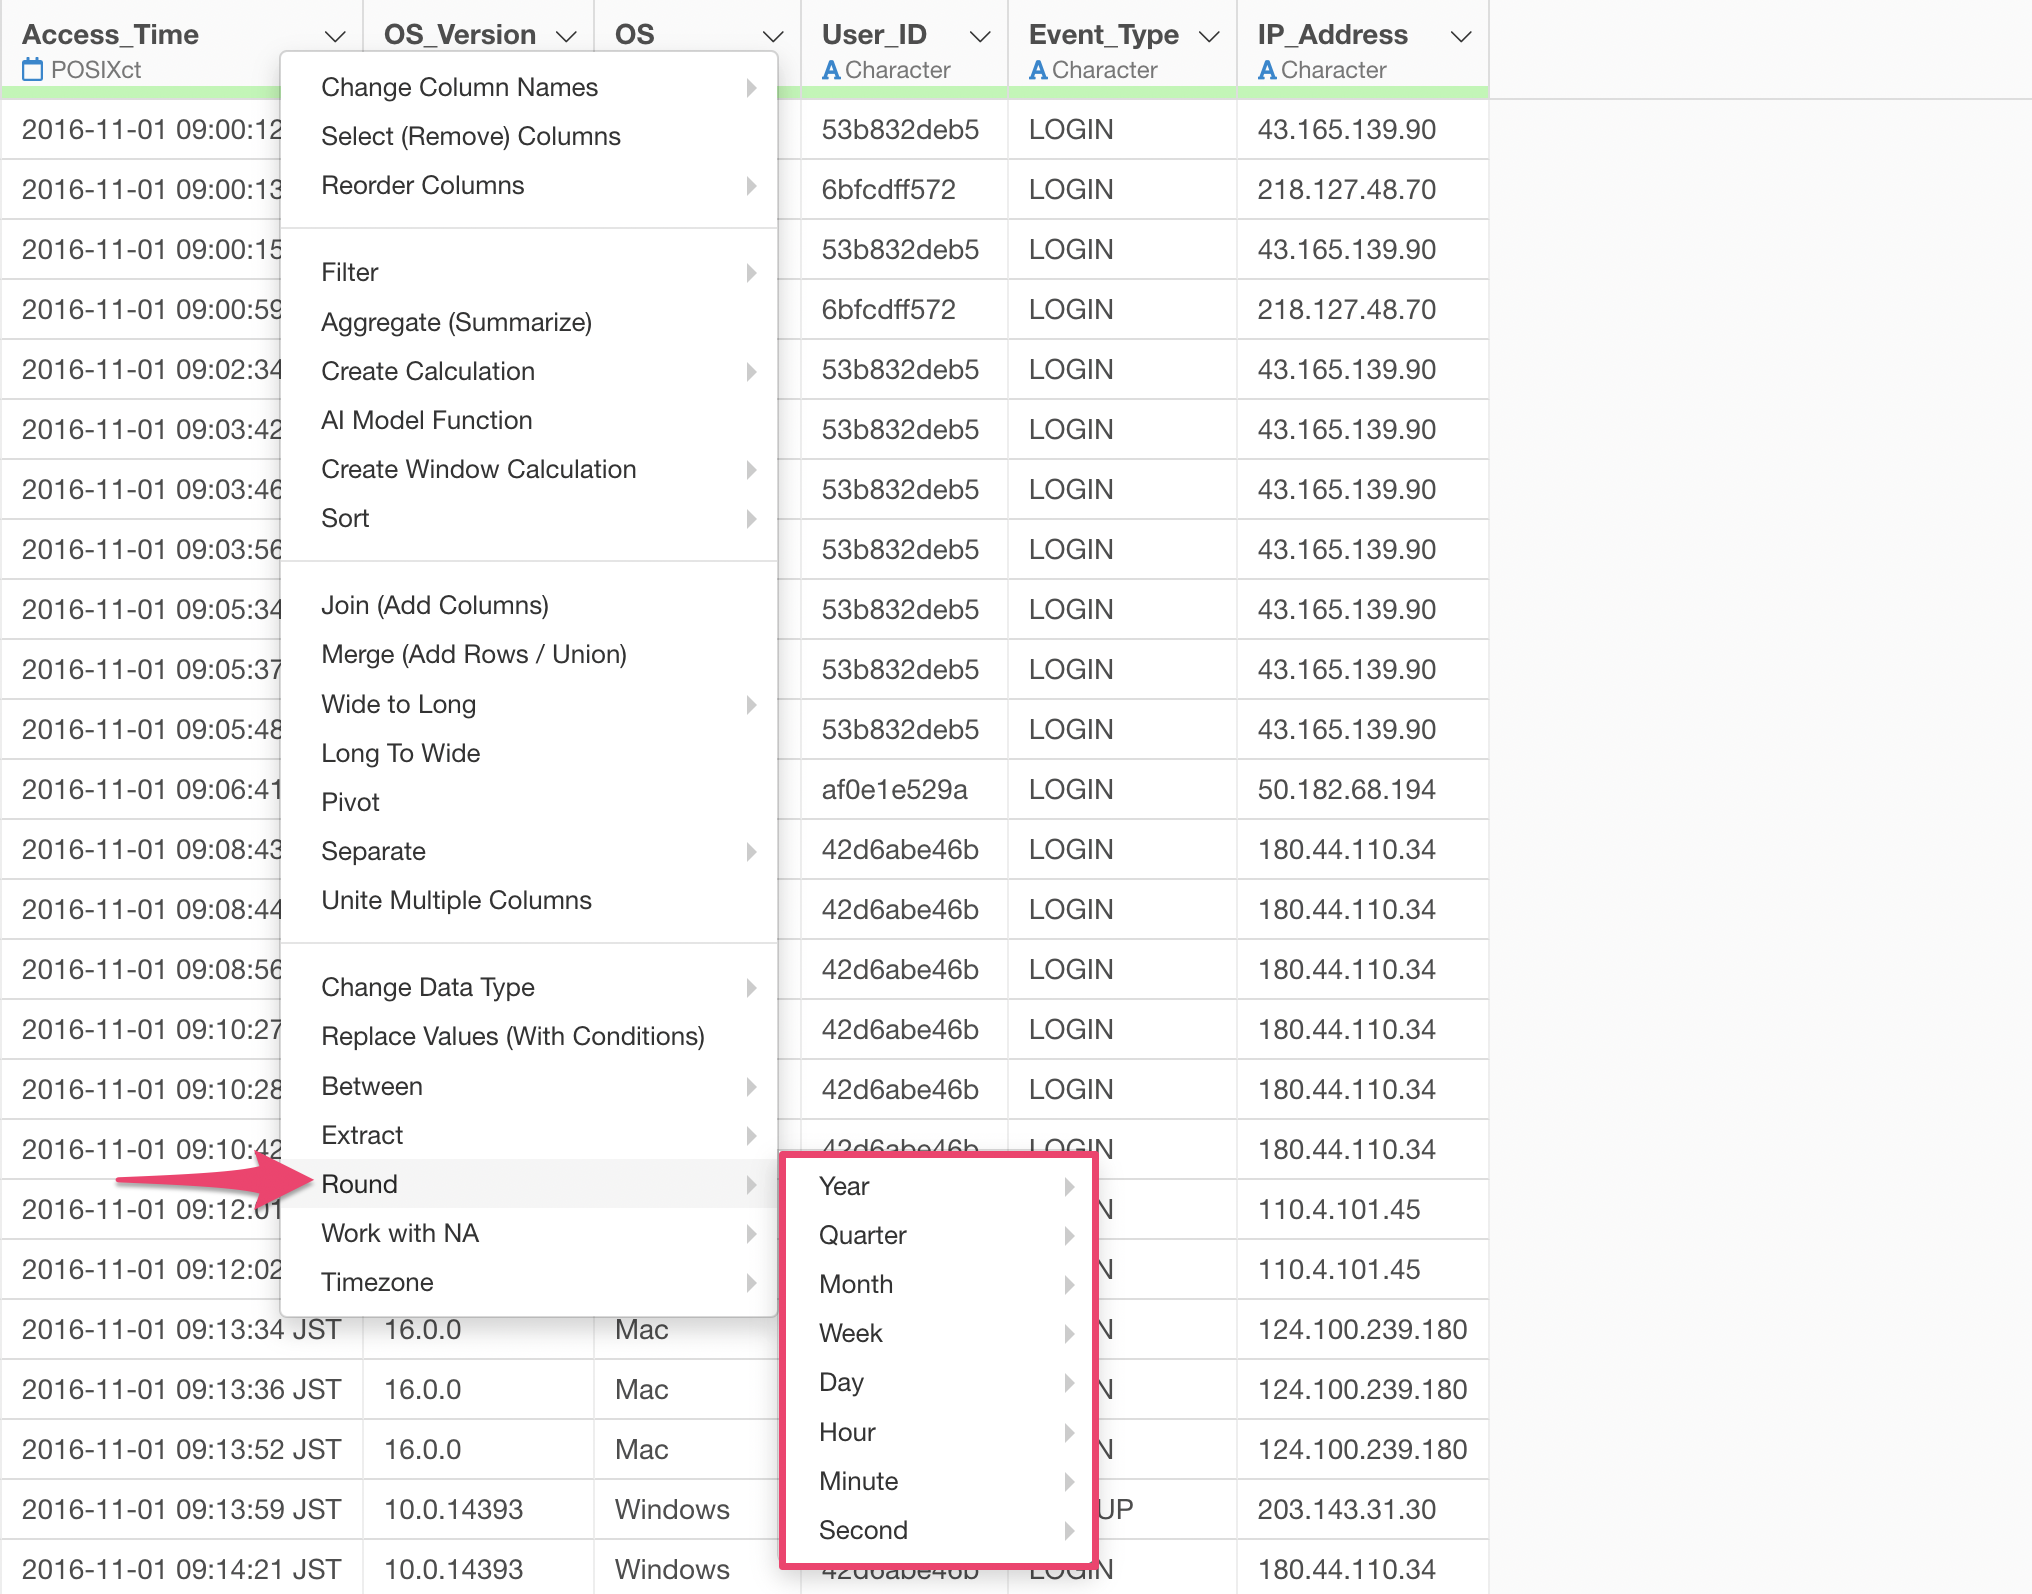
Task: Click the IP_Address Character type icon
Action: point(1266,70)
